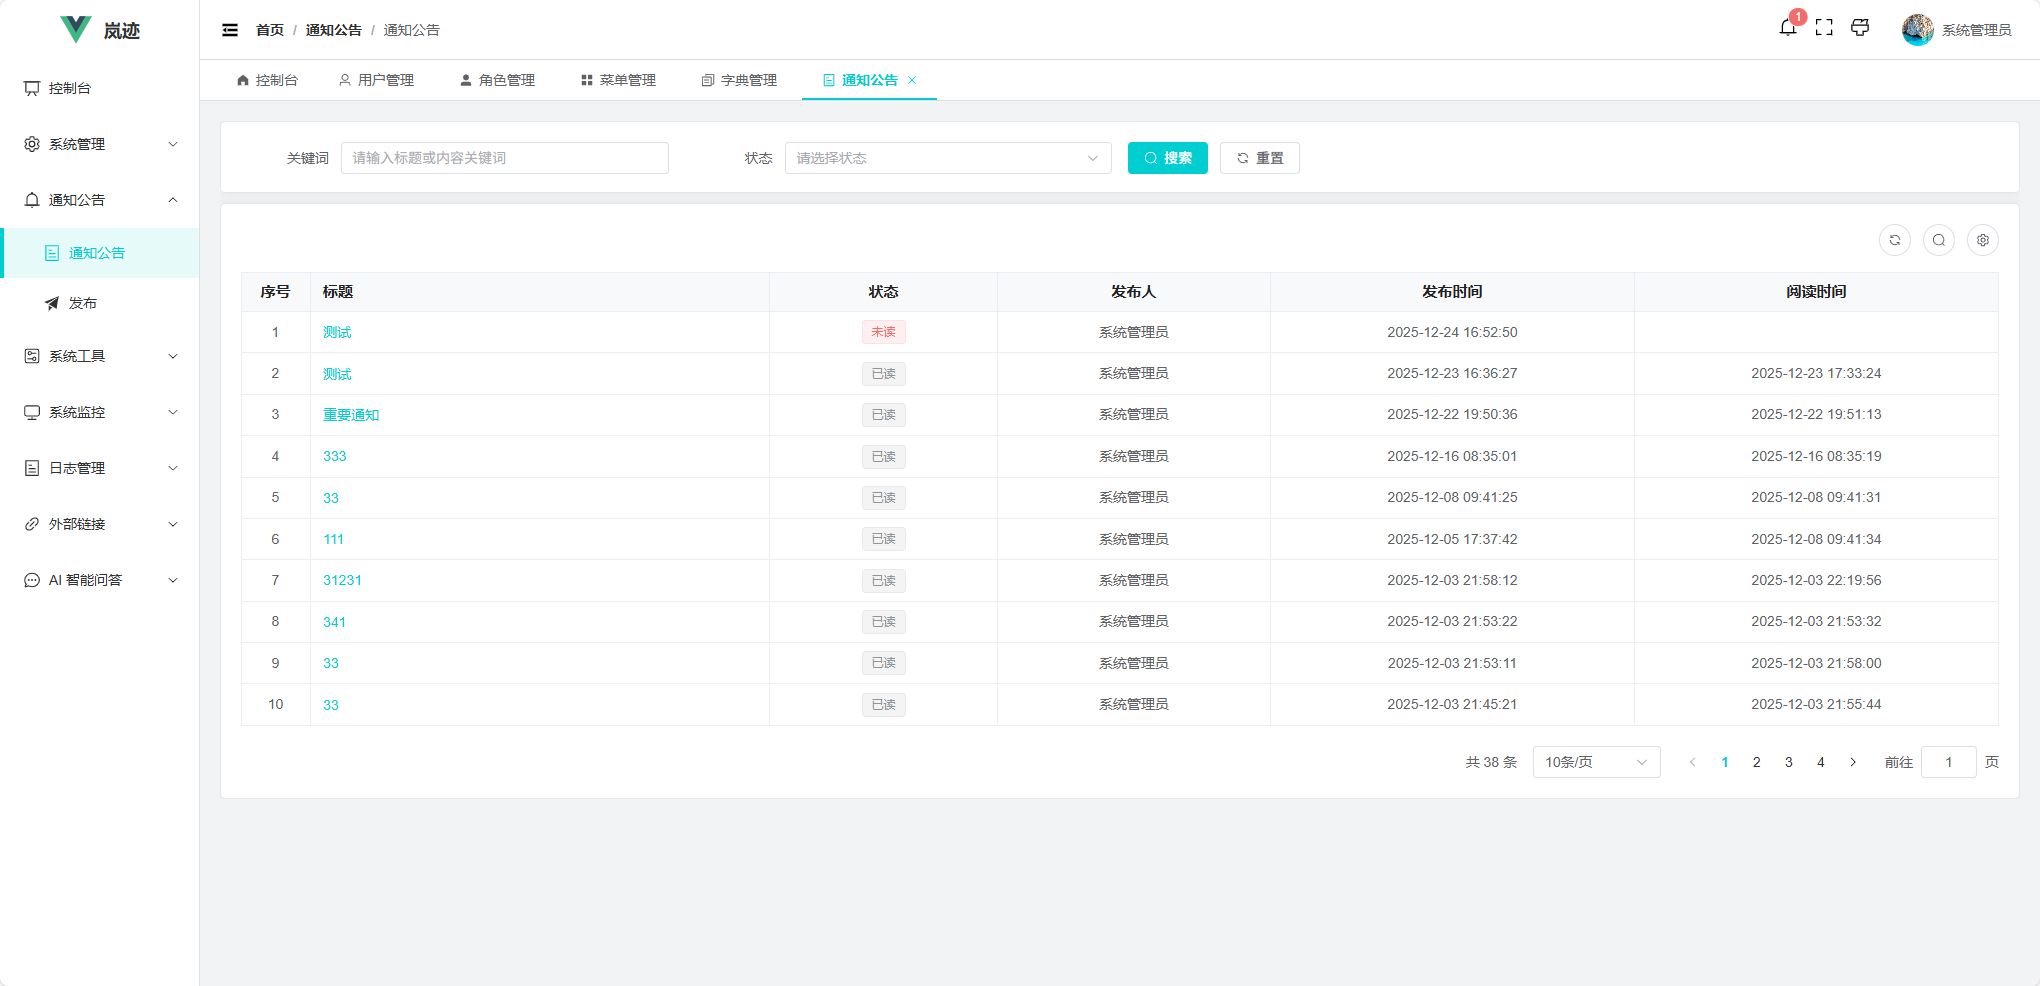Open the 10条/页 page size dropdown

[x=1596, y=761]
